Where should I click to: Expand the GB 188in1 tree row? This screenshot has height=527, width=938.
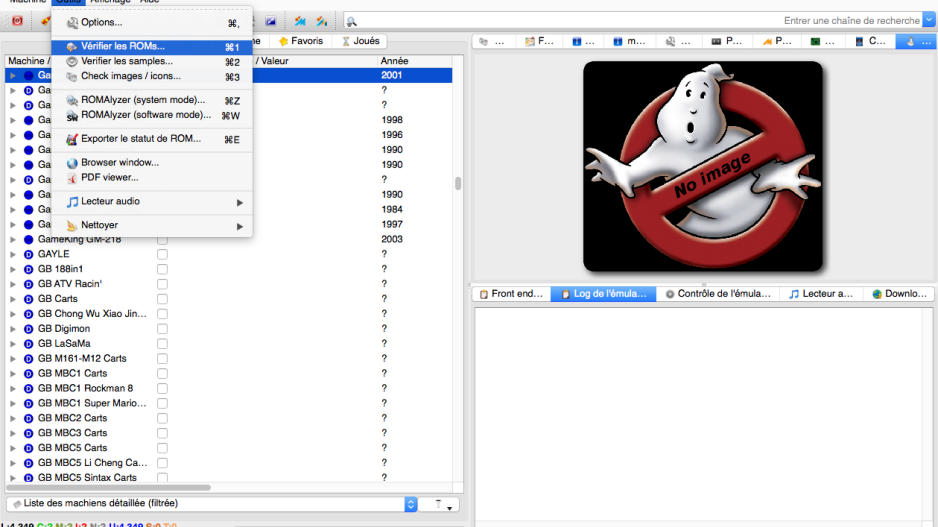click(13, 269)
